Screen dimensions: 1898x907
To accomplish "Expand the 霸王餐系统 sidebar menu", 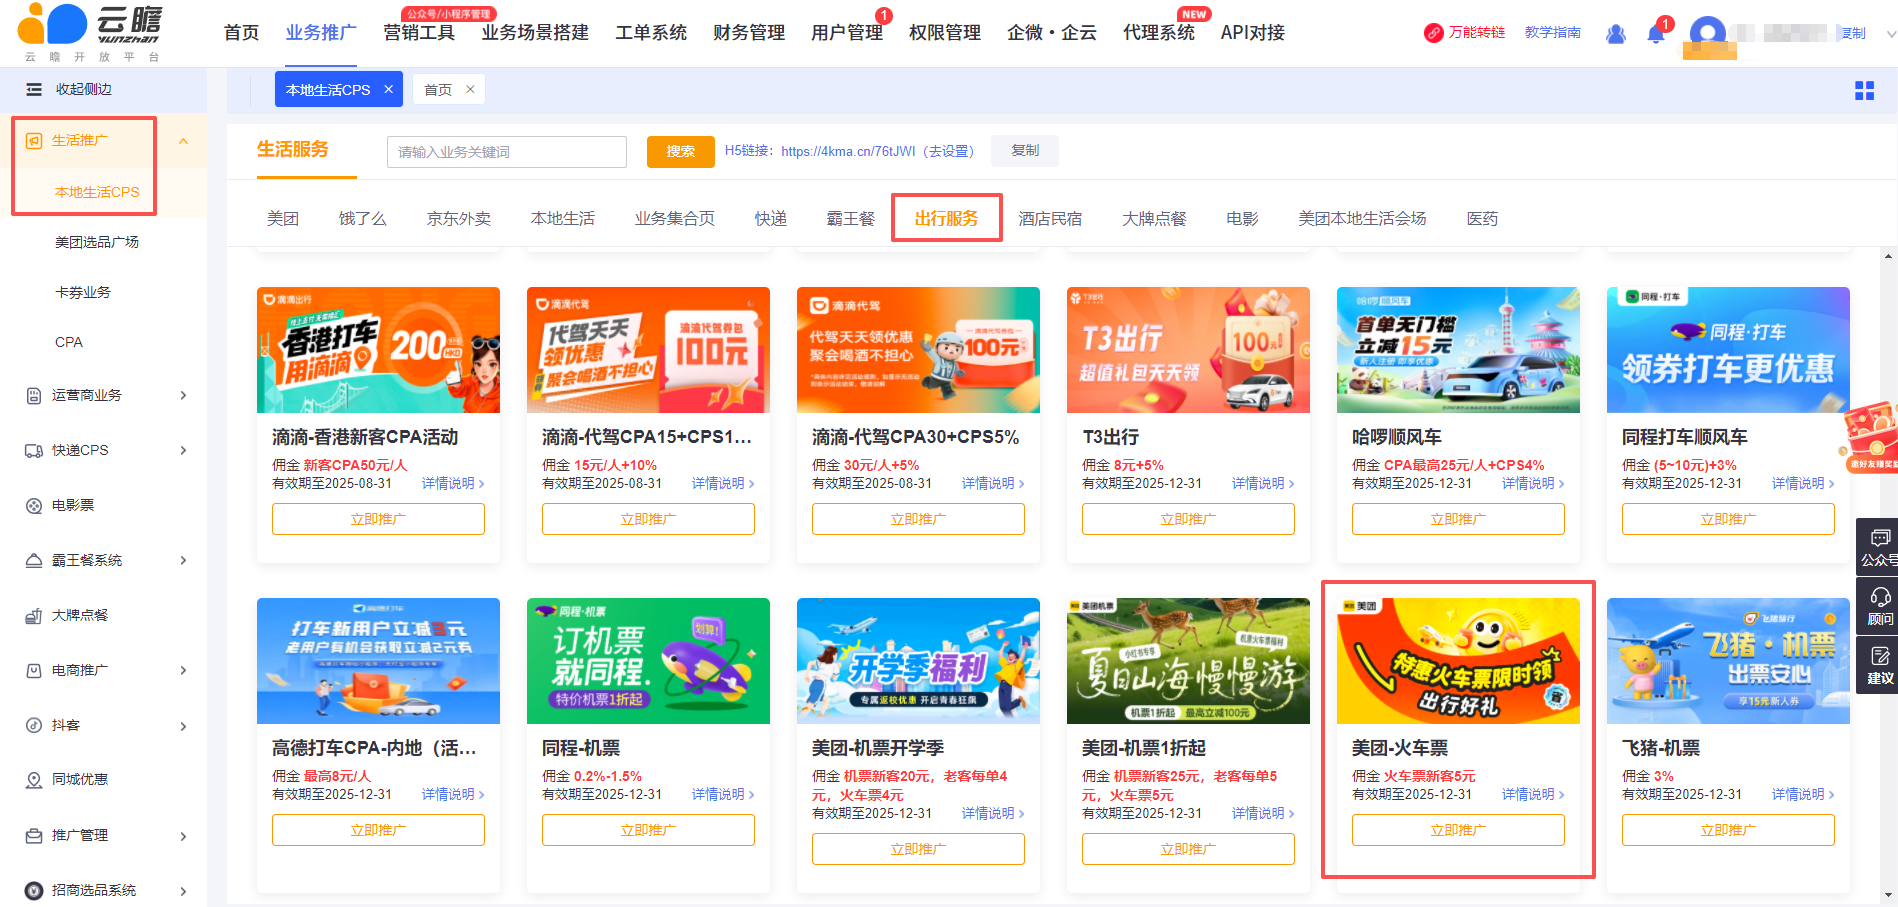I will pos(183,560).
